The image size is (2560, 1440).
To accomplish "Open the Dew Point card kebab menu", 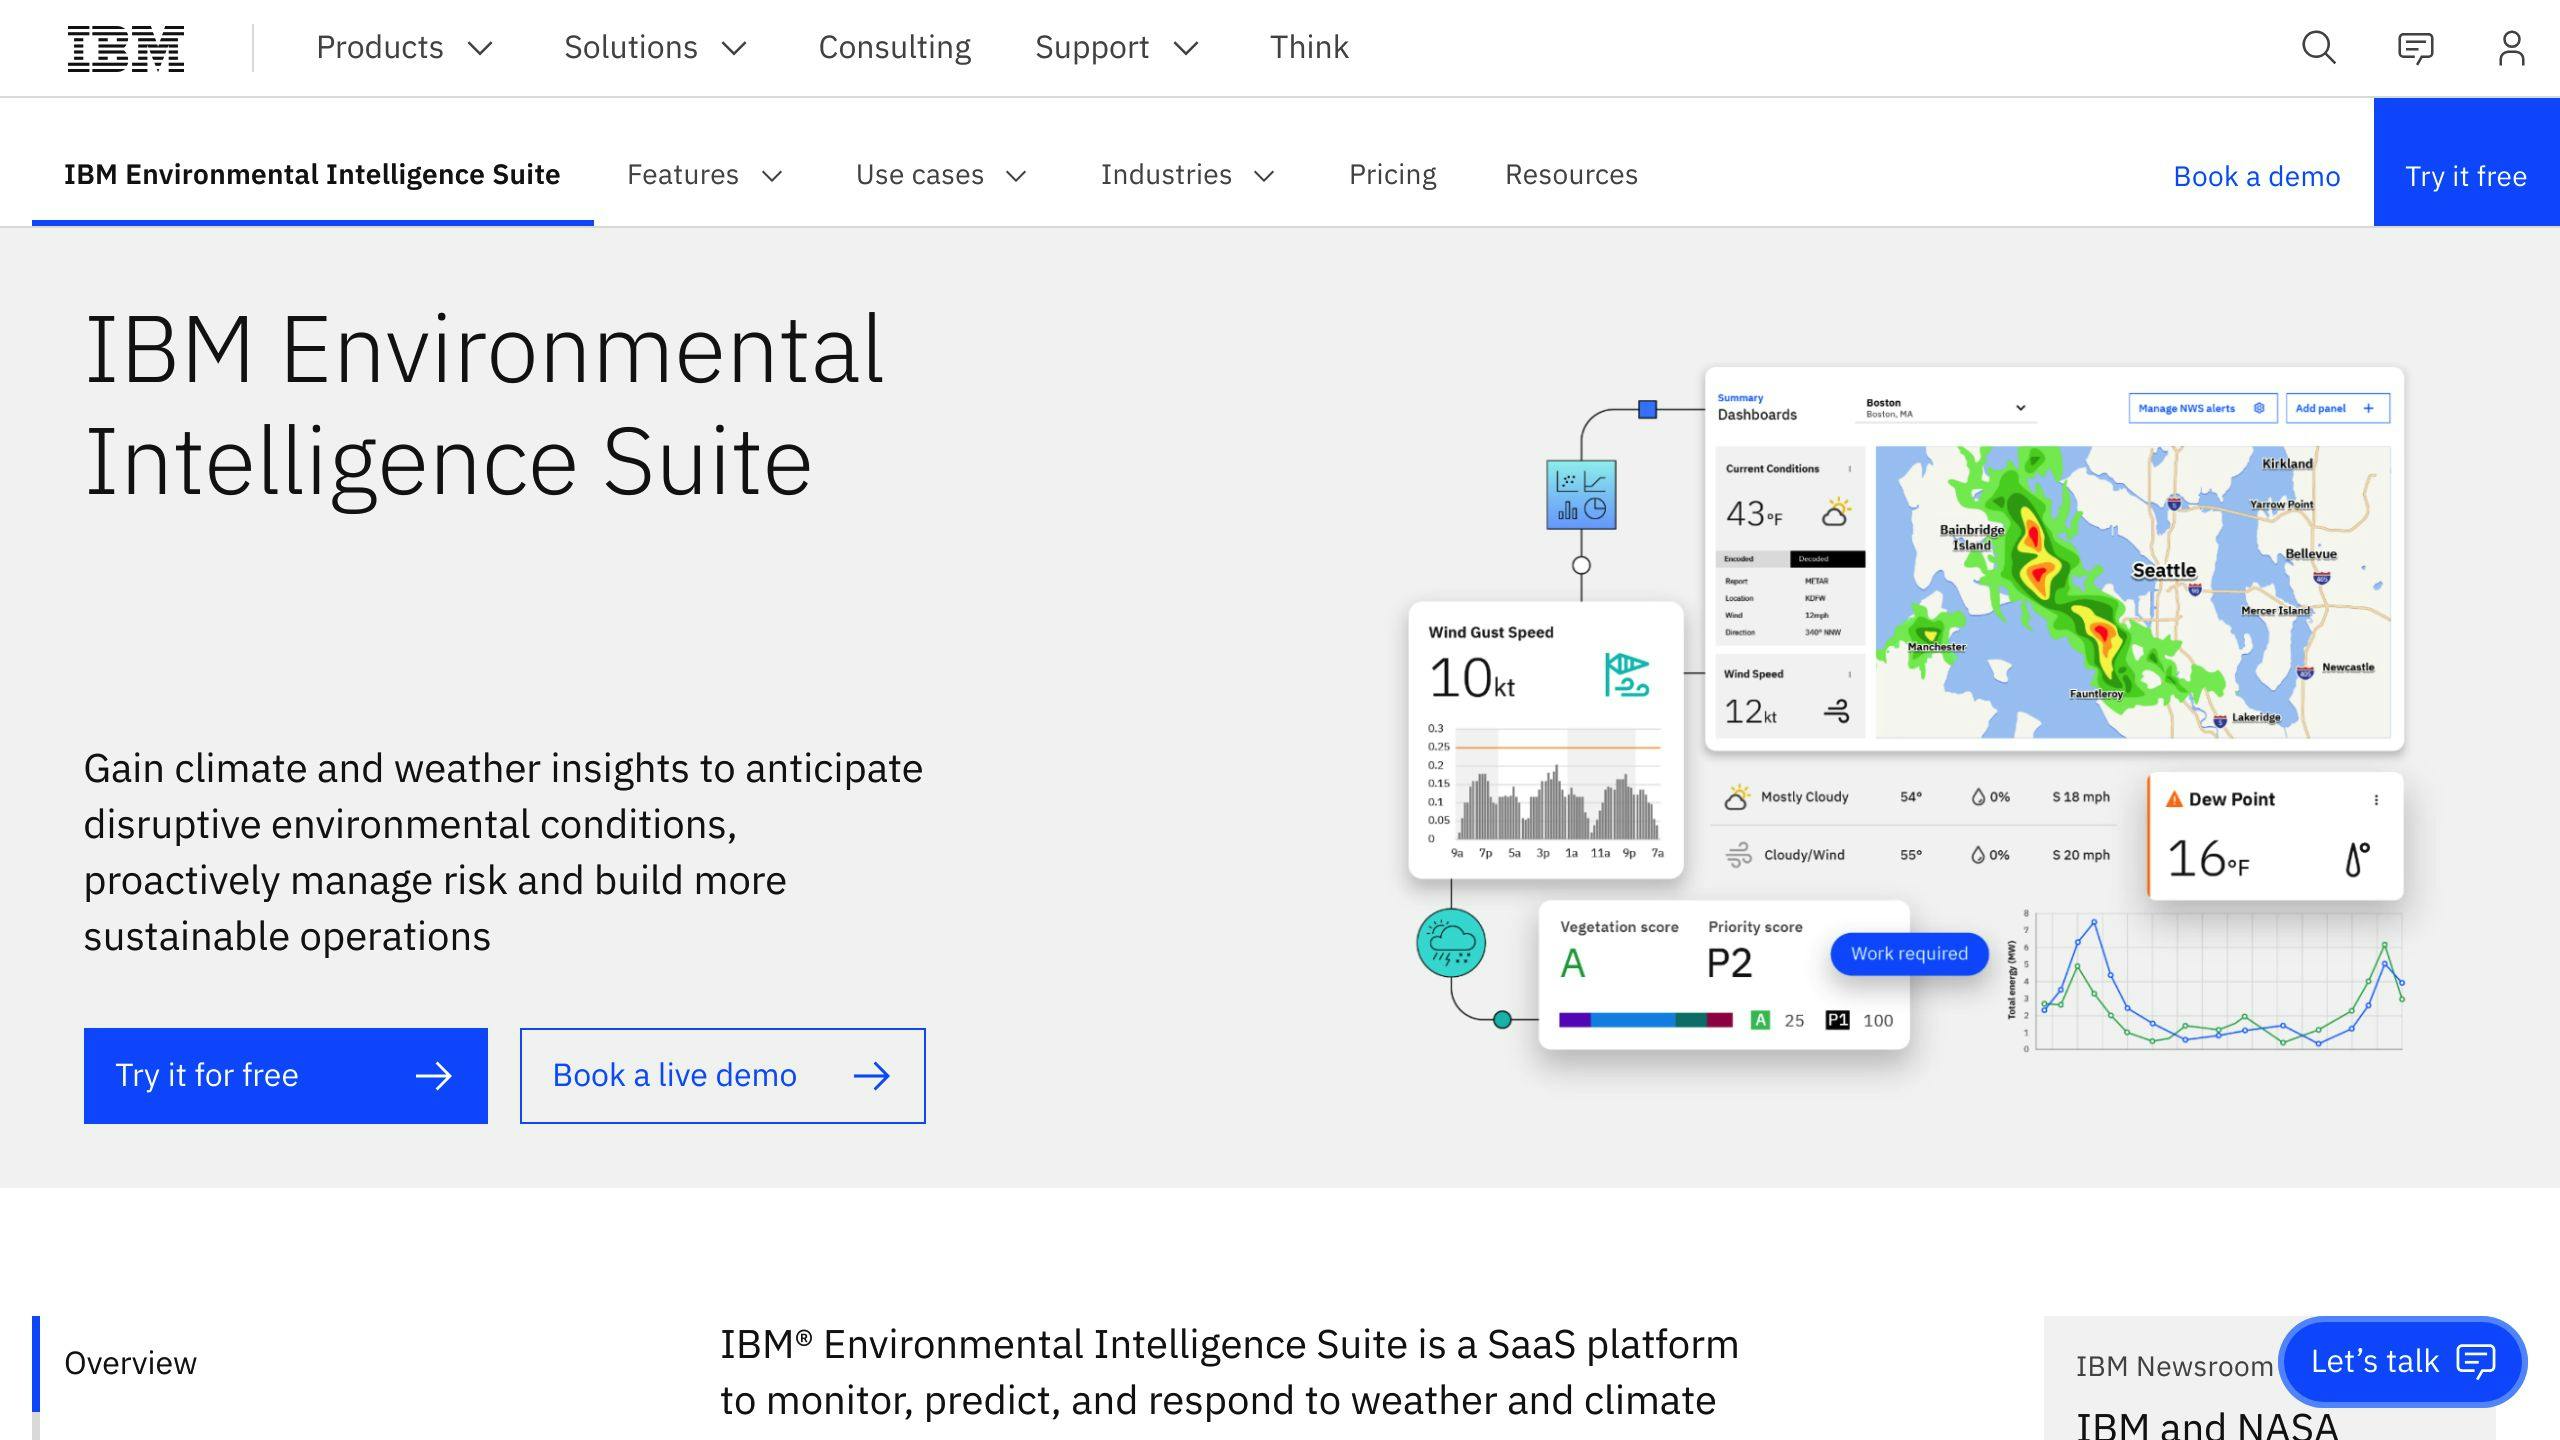I will (x=2376, y=800).
